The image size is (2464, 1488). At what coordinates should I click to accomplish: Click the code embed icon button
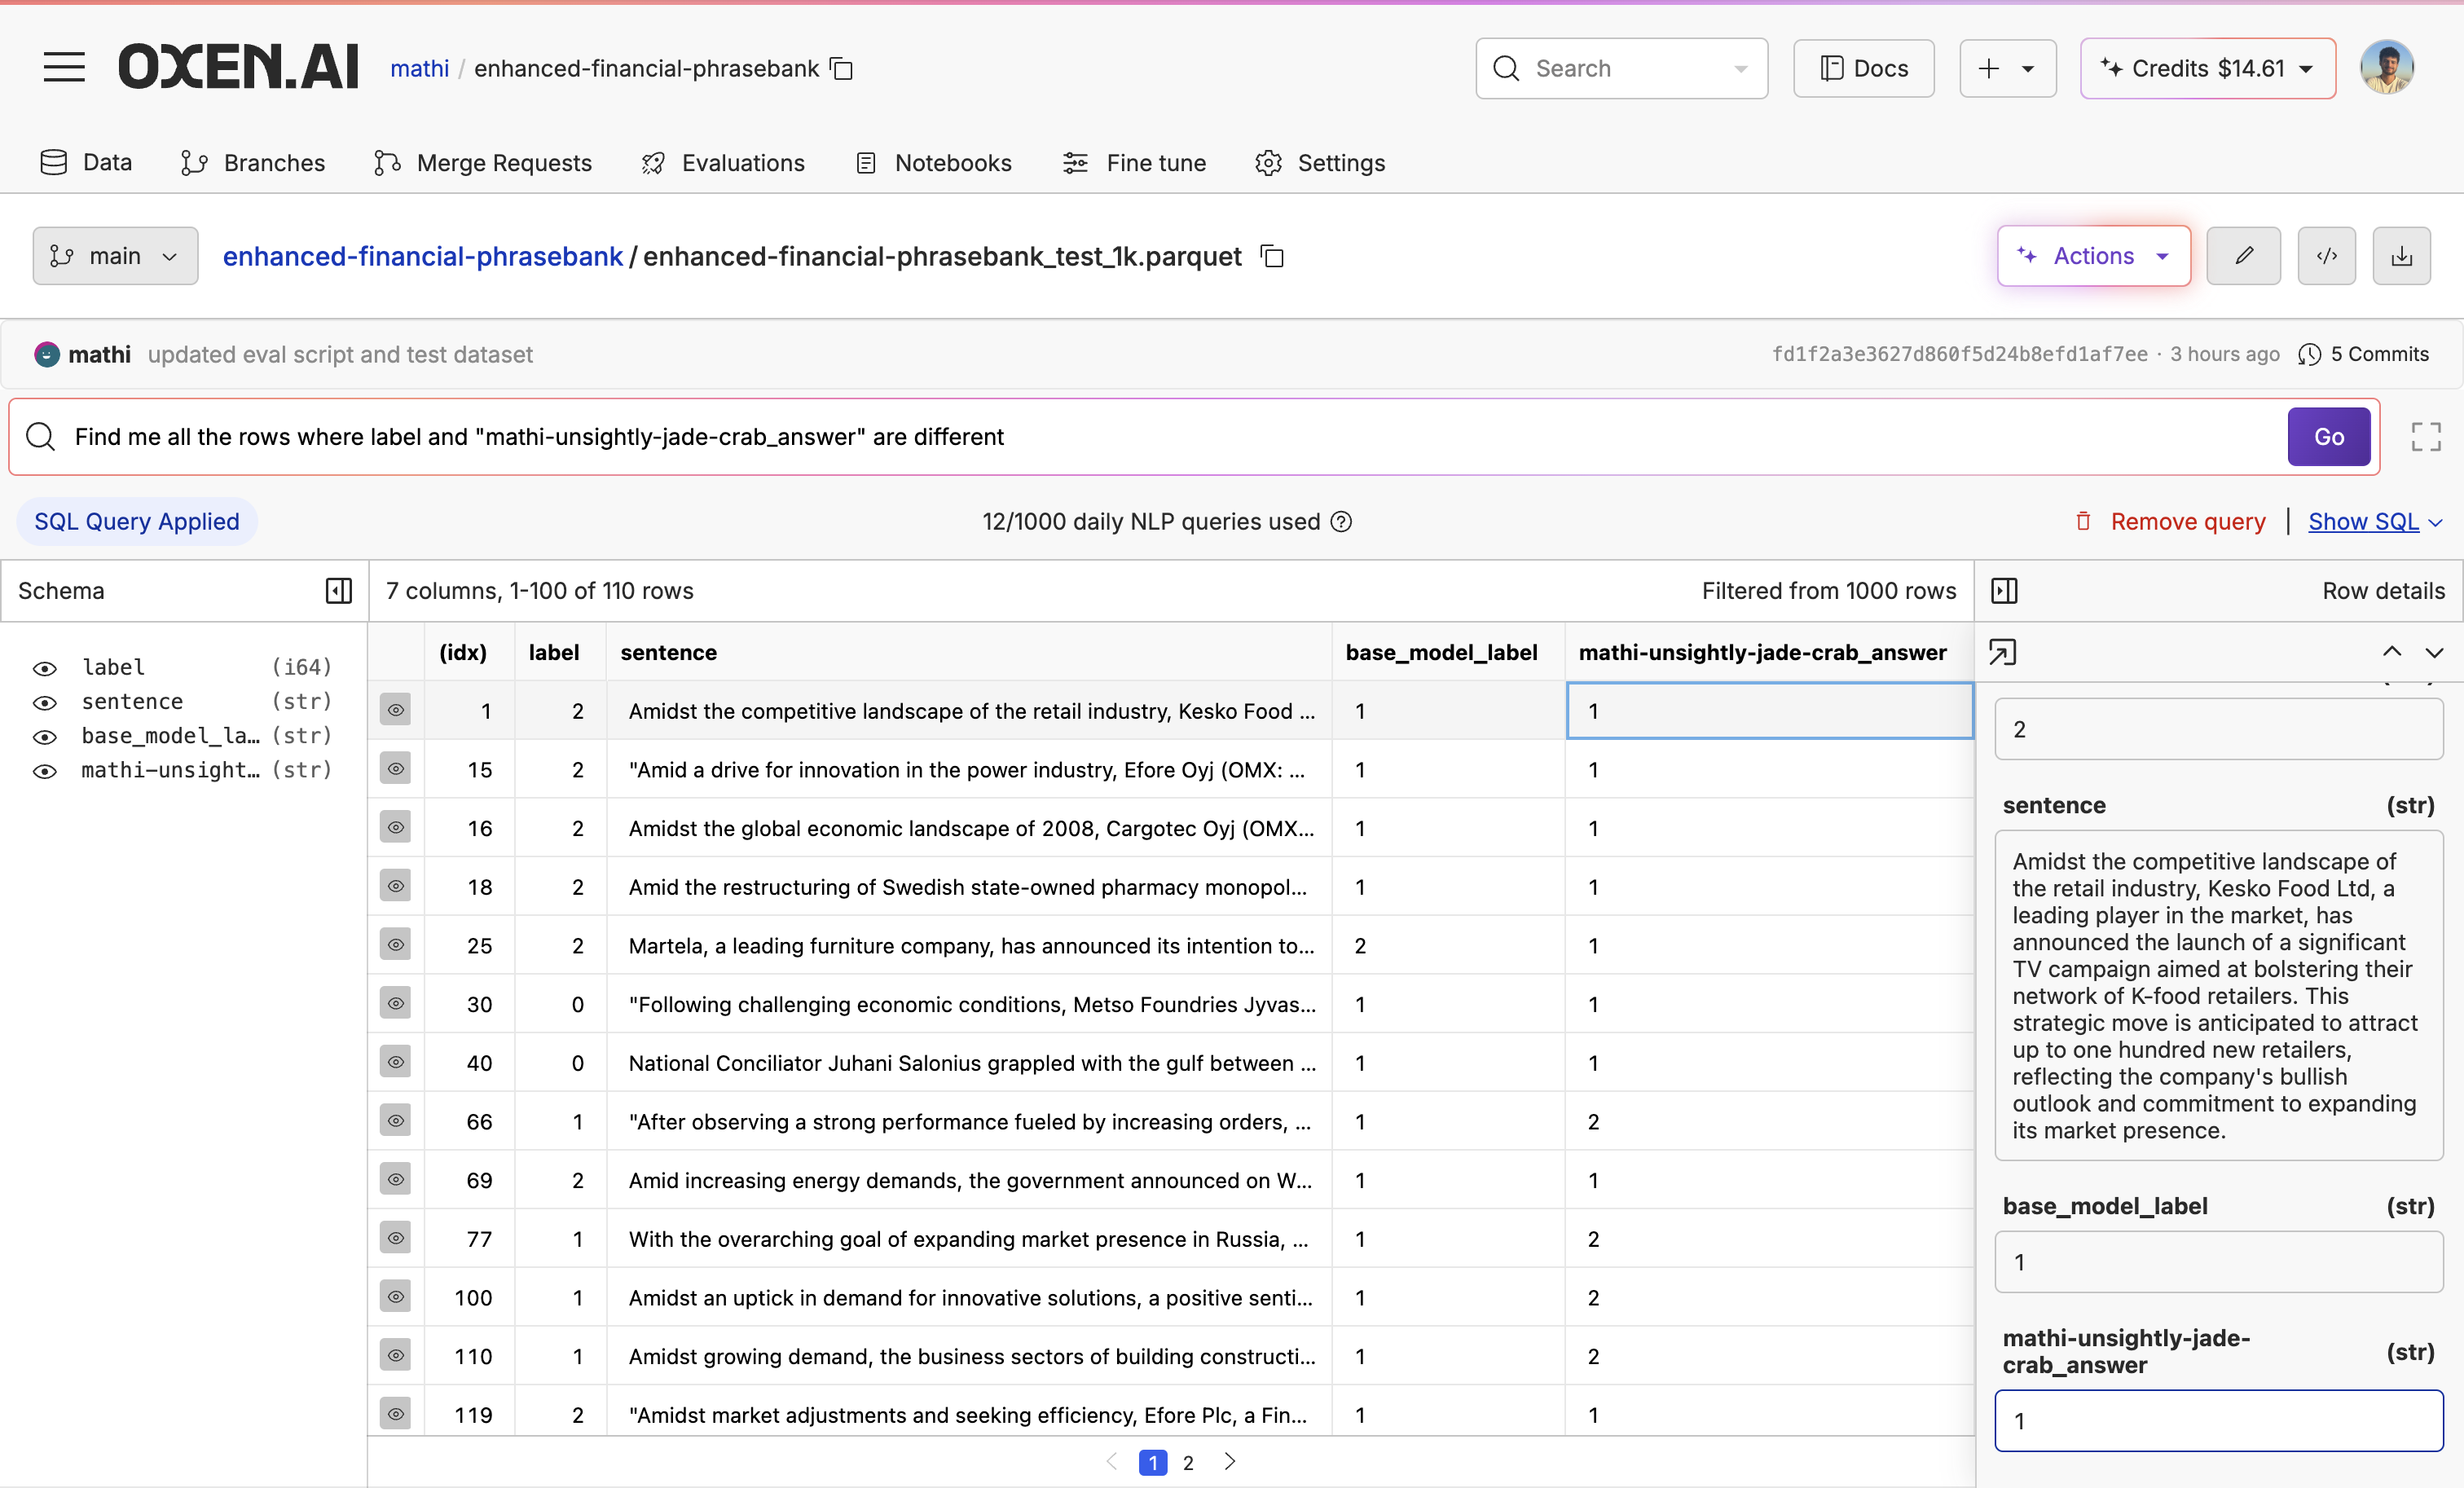click(x=2326, y=256)
